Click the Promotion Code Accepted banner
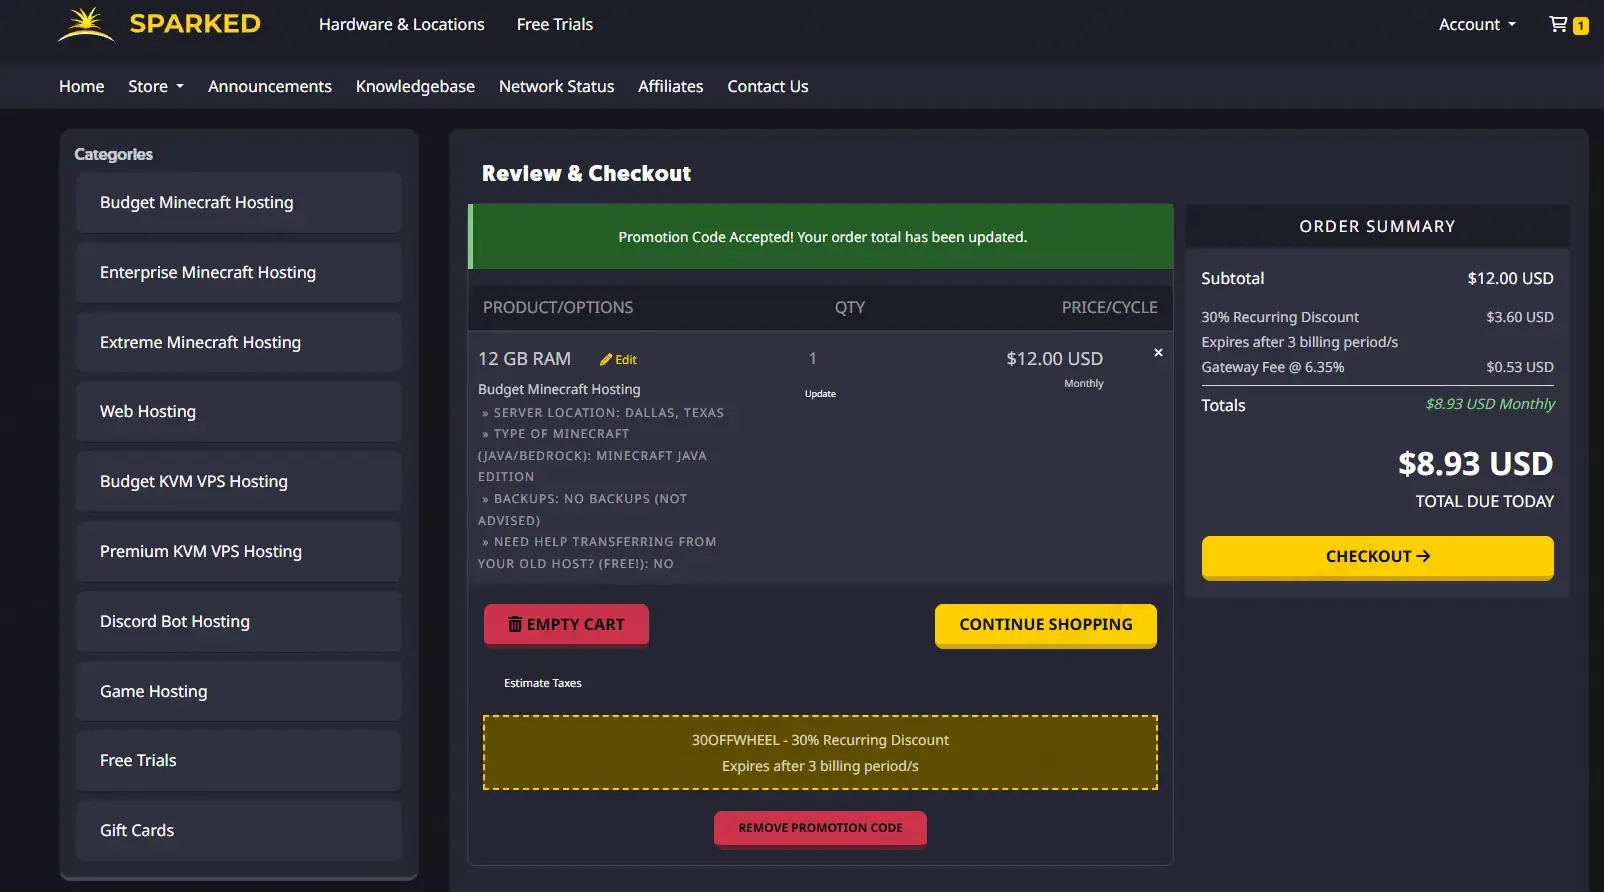Viewport: 1604px width, 892px height. coord(821,237)
